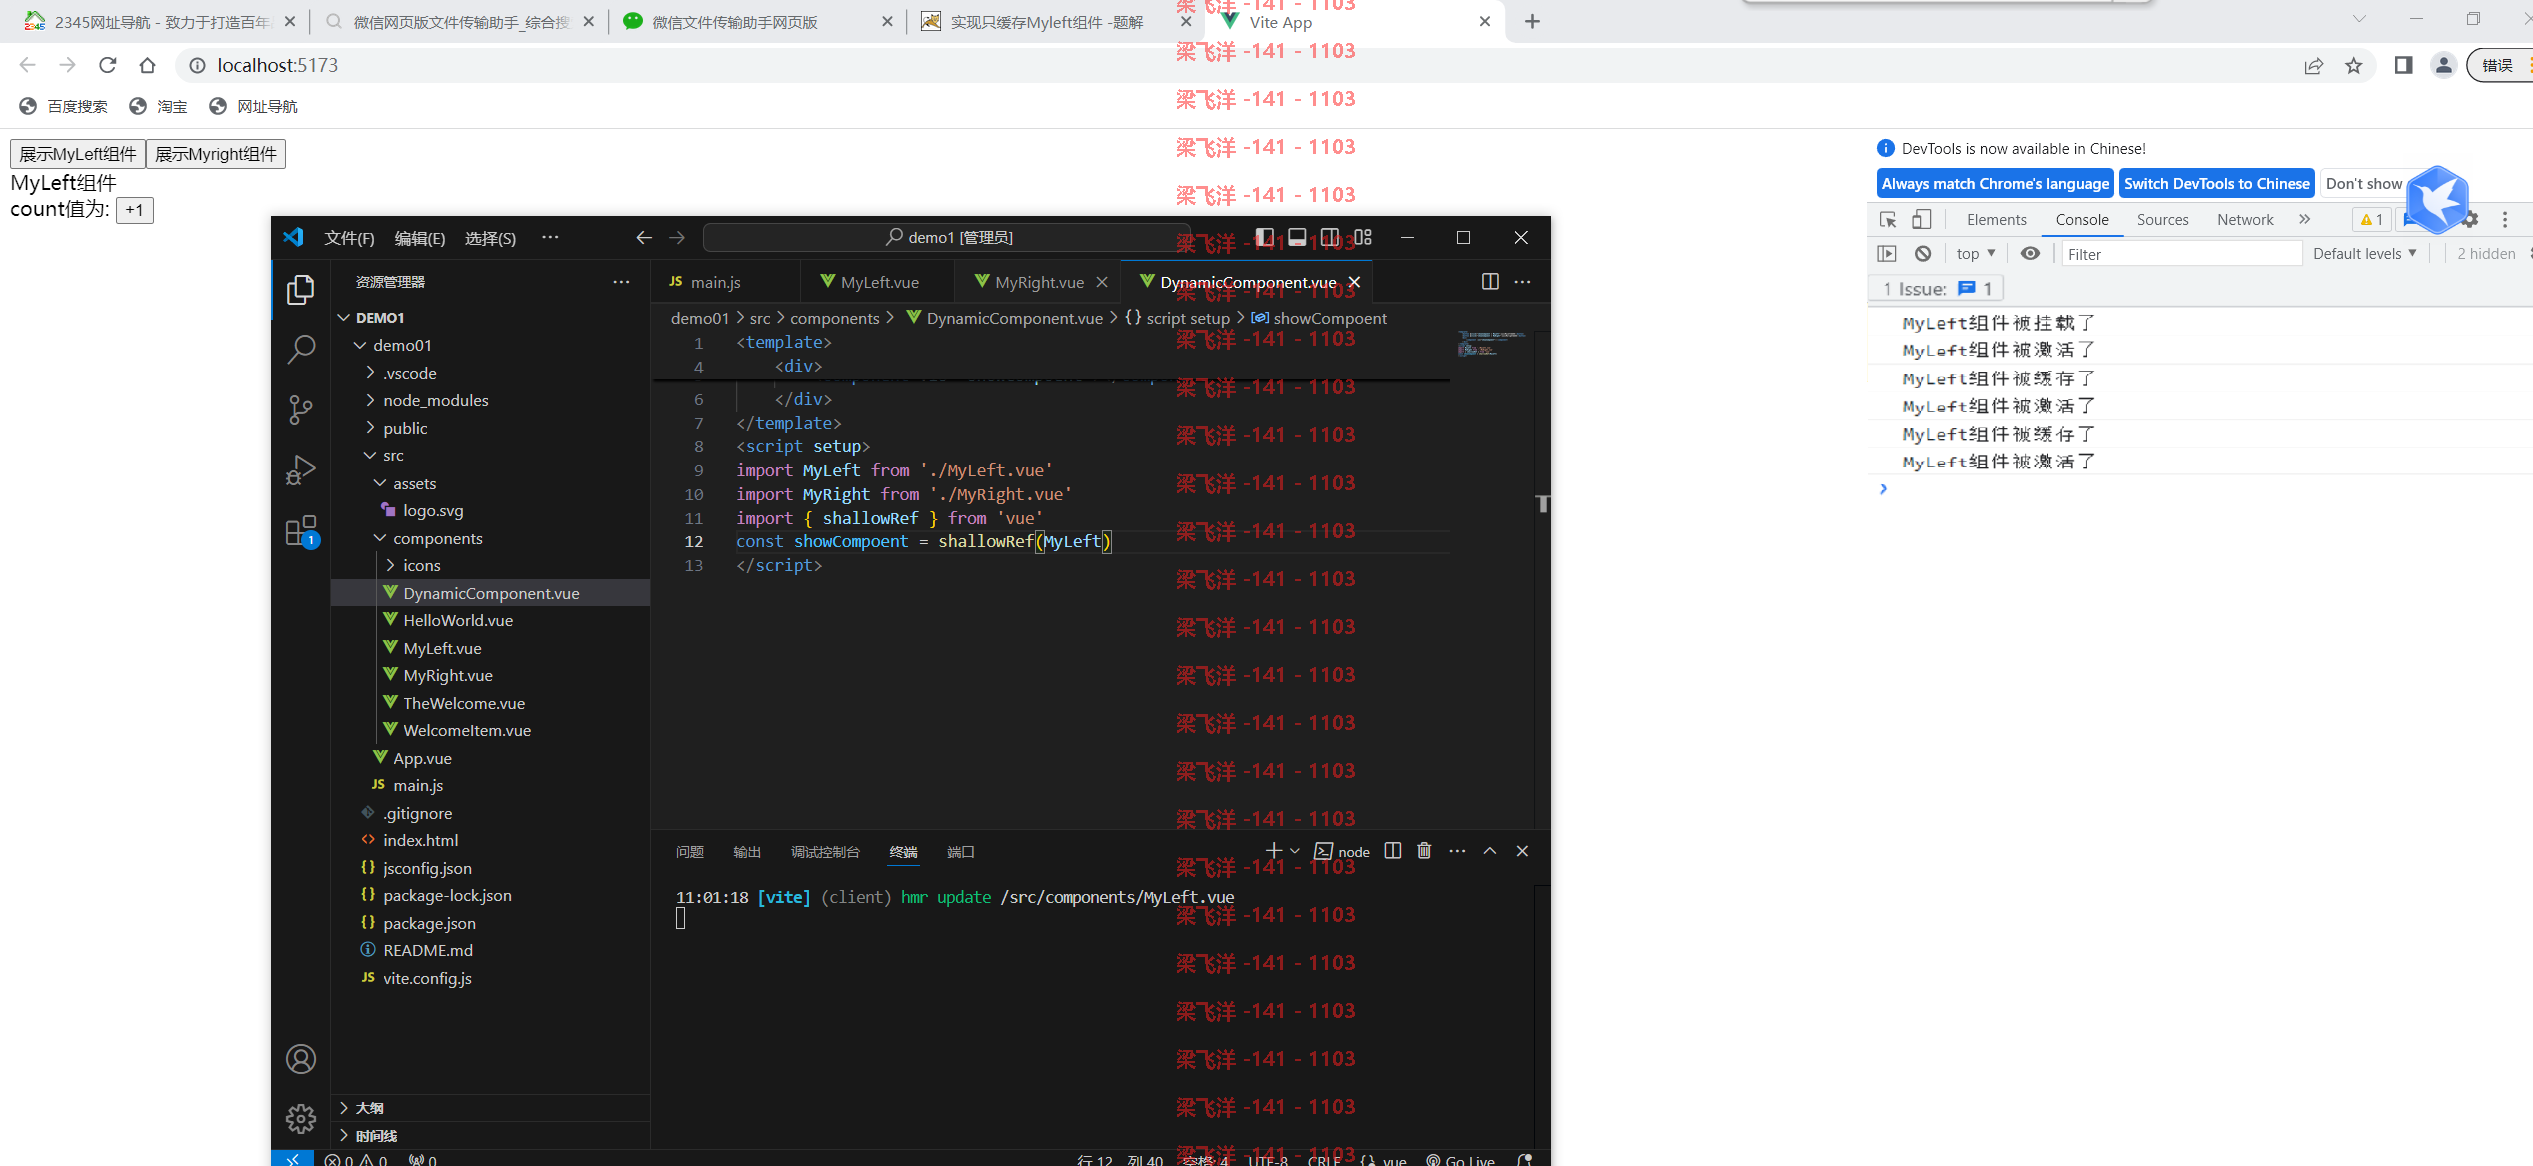Open DevTools settings gear
The image size is (2533, 1166).
pyautogui.click(x=2471, y=219)
